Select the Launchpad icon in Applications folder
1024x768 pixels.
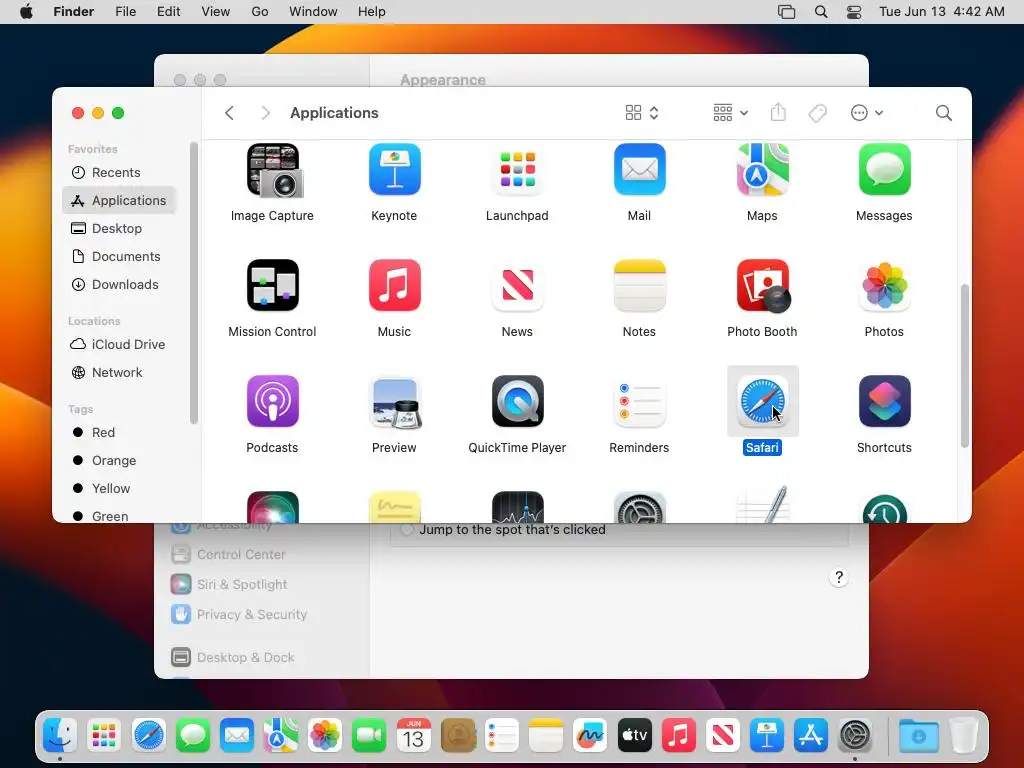point(517,170)
